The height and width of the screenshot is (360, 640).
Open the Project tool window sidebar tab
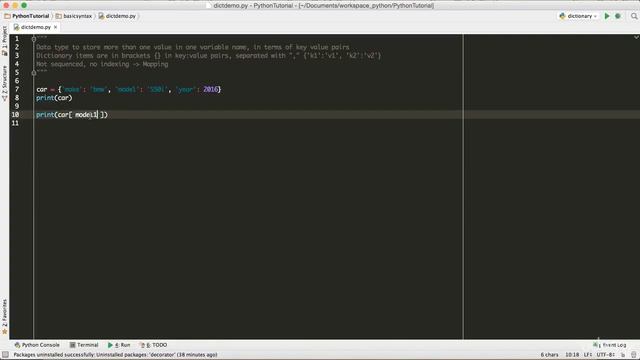4,40
